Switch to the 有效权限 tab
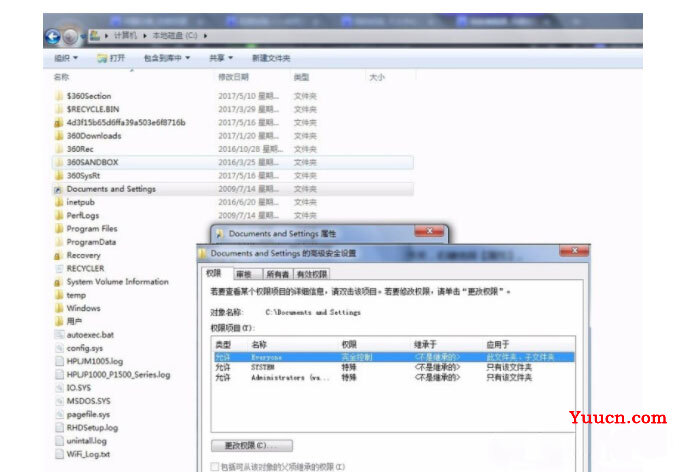This screenshot has width=679, height=472. [x=312, y=274]
